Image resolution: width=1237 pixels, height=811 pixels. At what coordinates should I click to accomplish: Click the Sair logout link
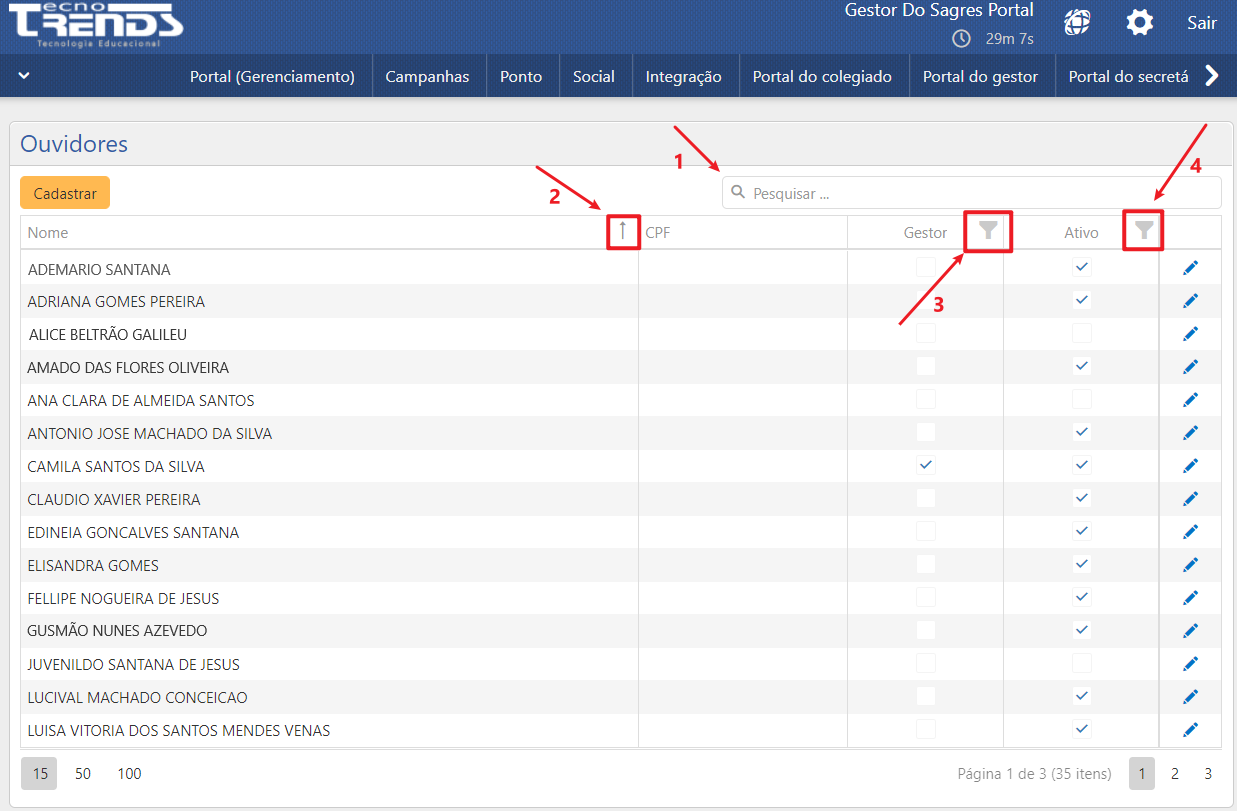[x=1201, y=22]
